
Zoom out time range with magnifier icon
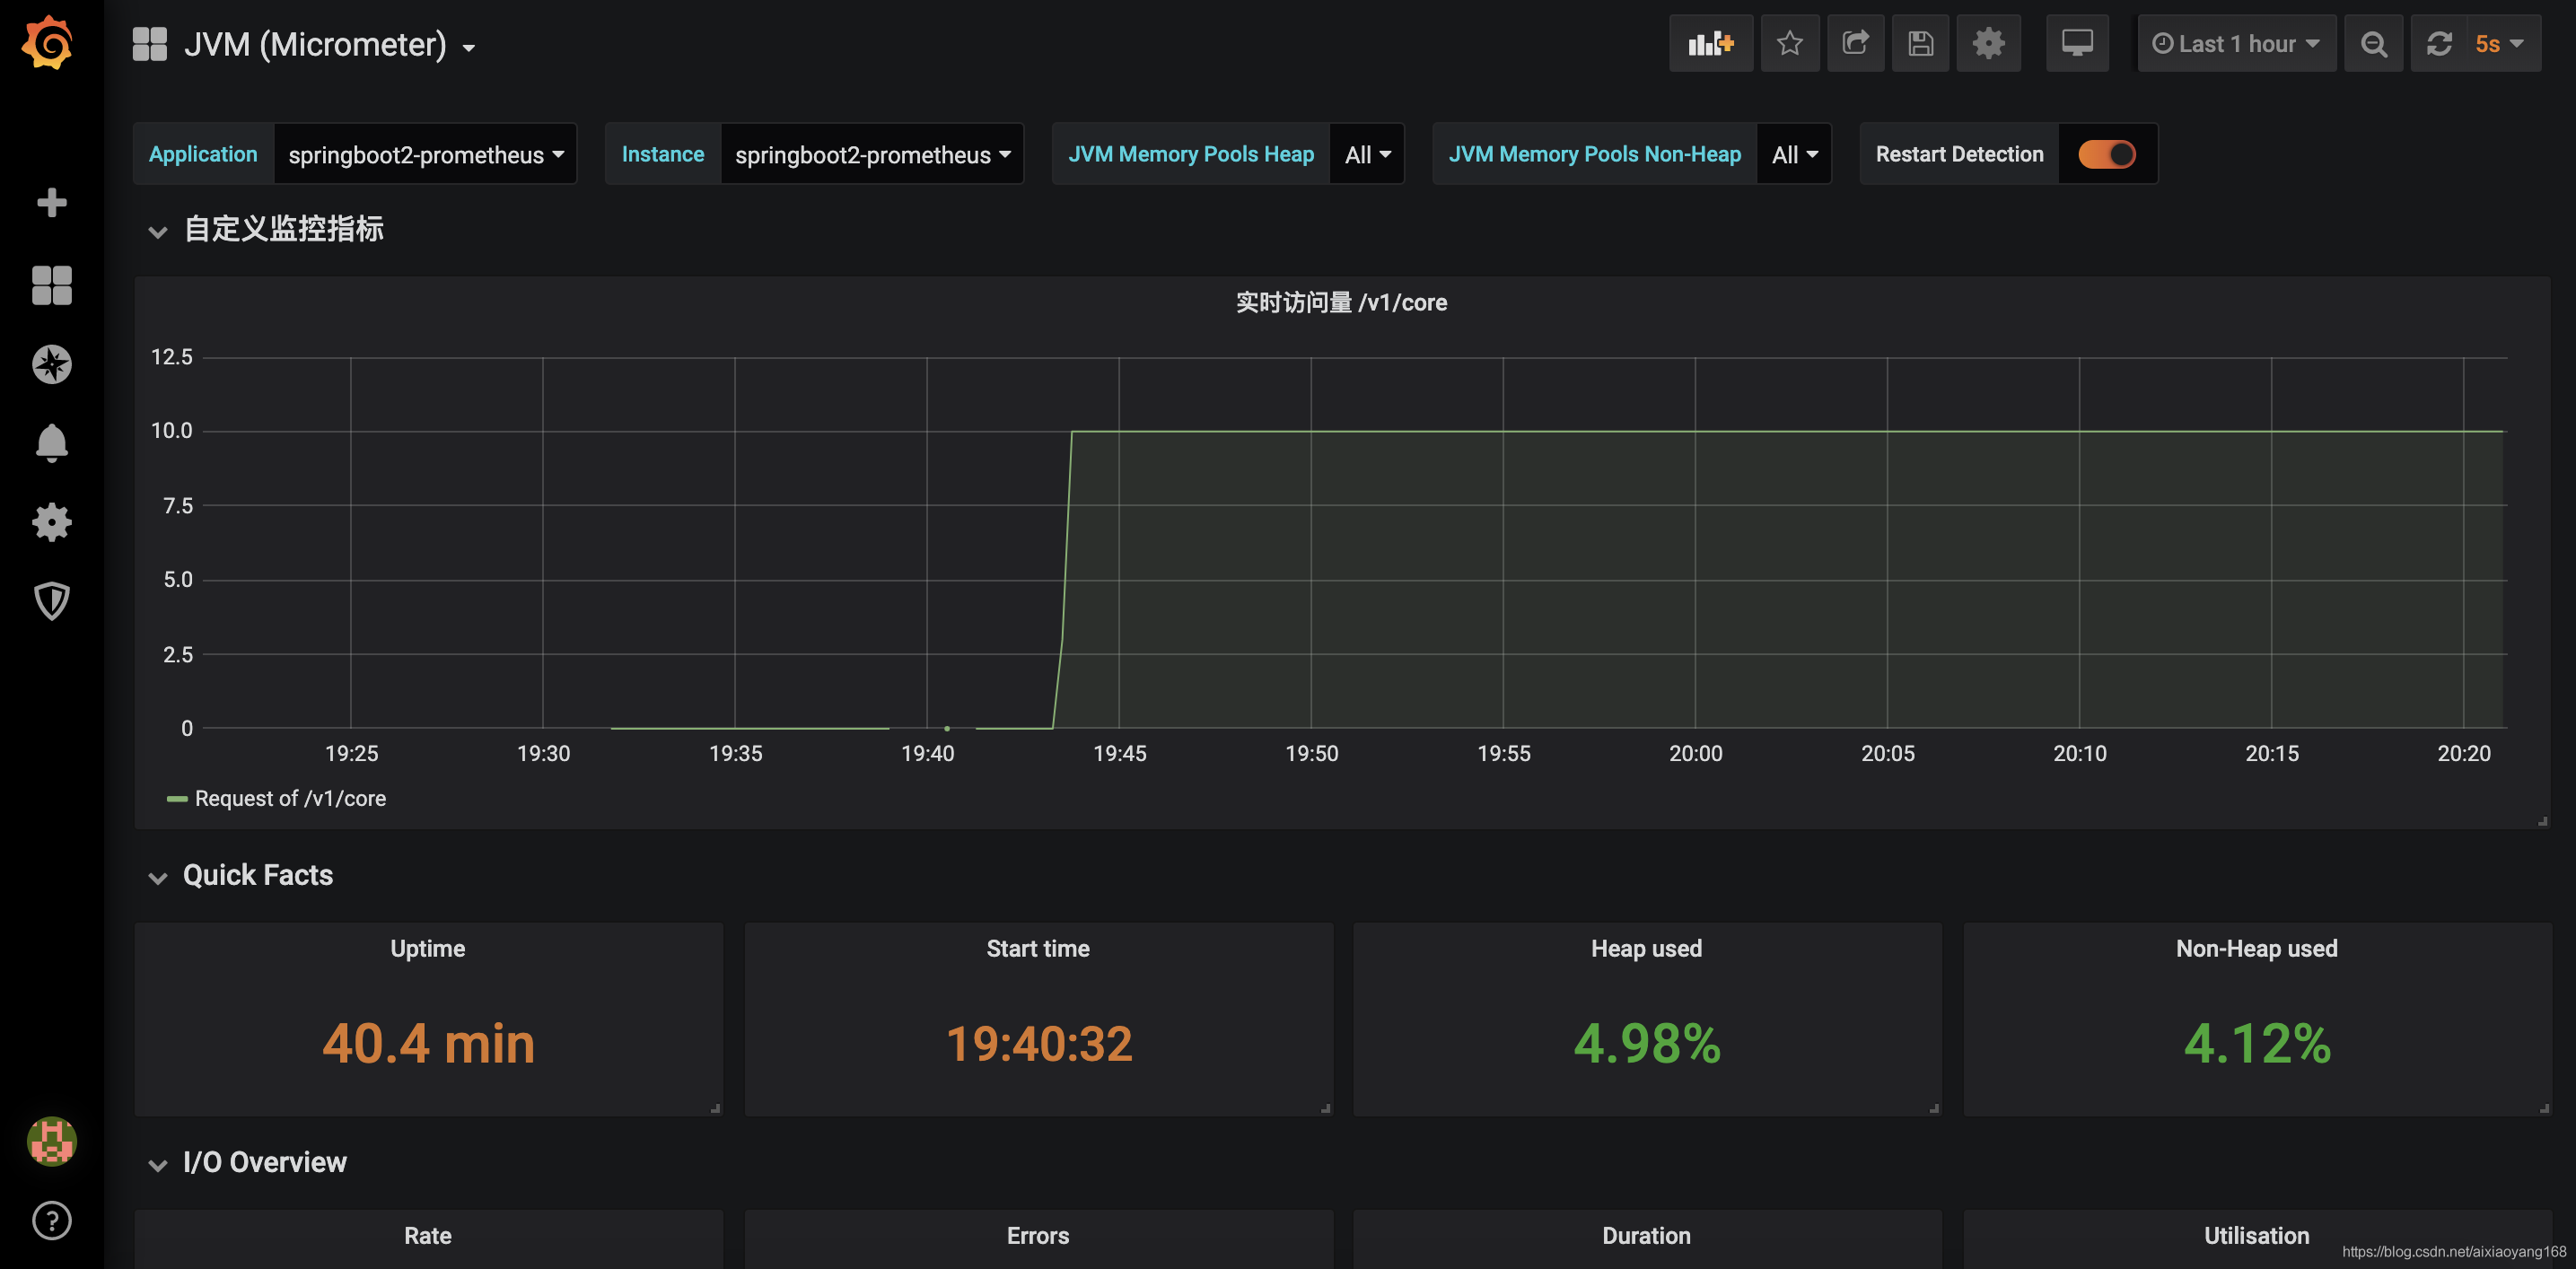[2373, 44]
